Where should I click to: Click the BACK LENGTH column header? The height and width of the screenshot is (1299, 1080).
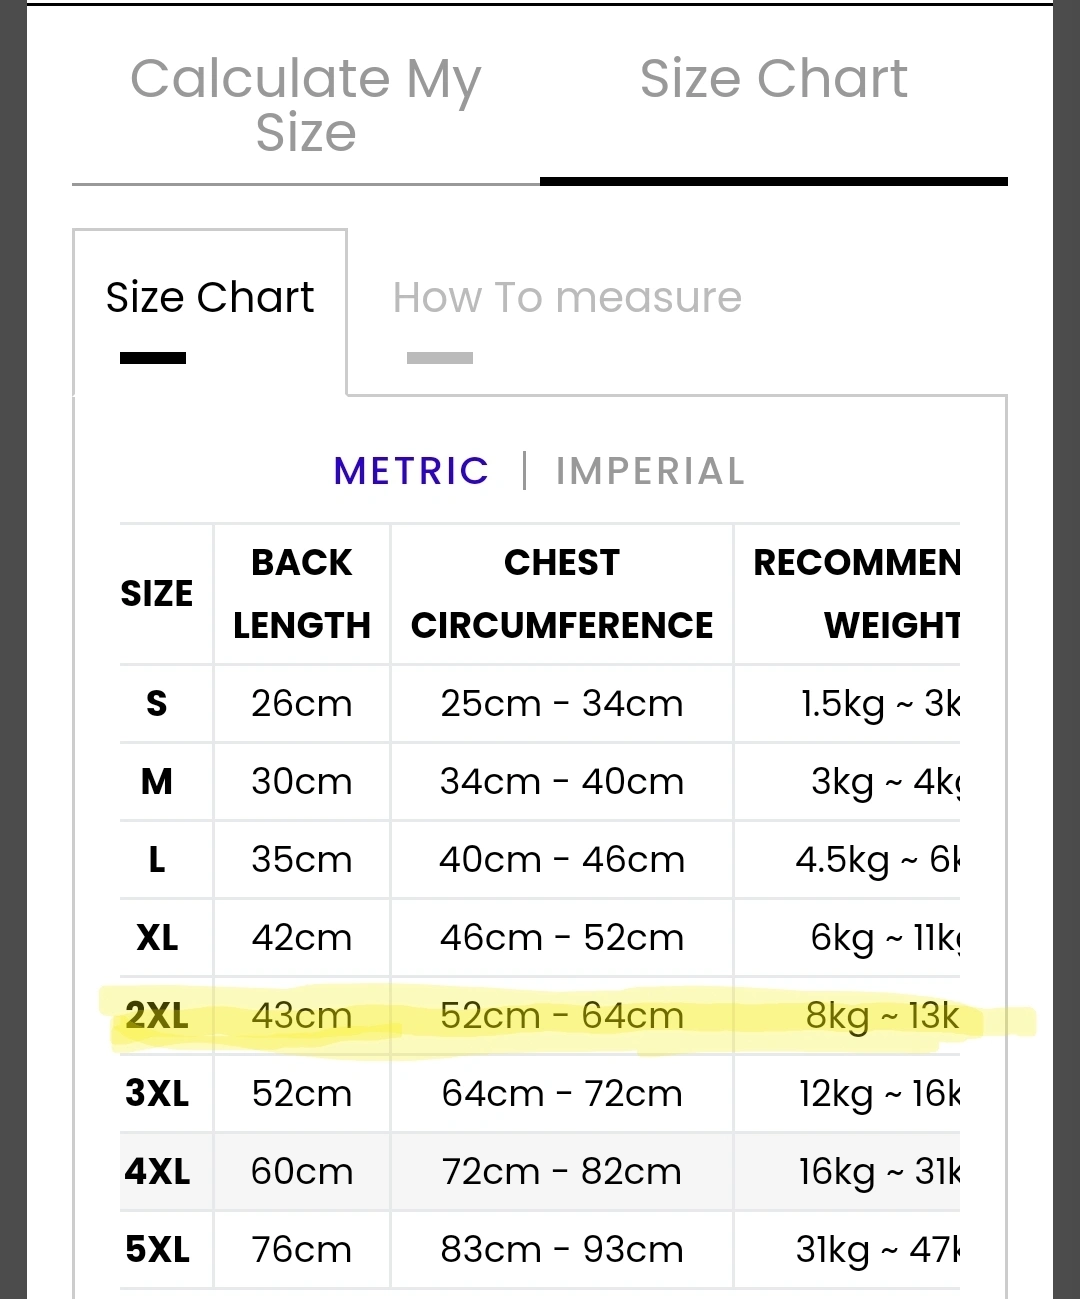point(301,593)
